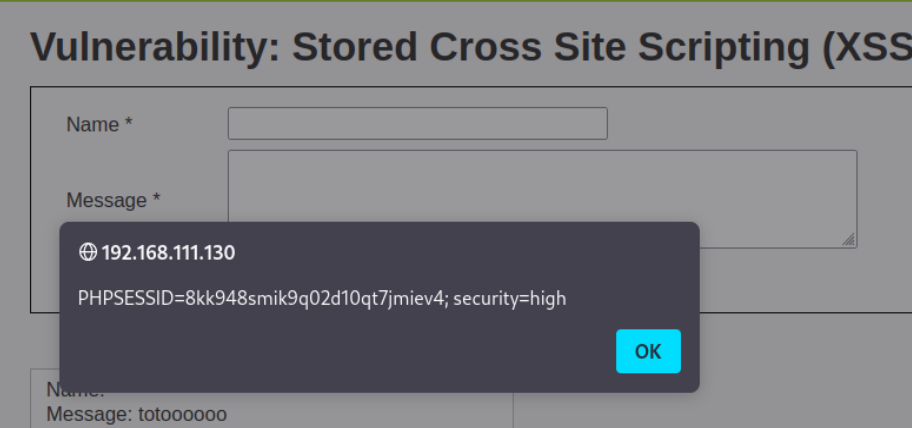Image resolution: width=912 pixels, height=428 pixels.
Task: Click the 'security=high' text in the alert
Action: click(510, 298)
